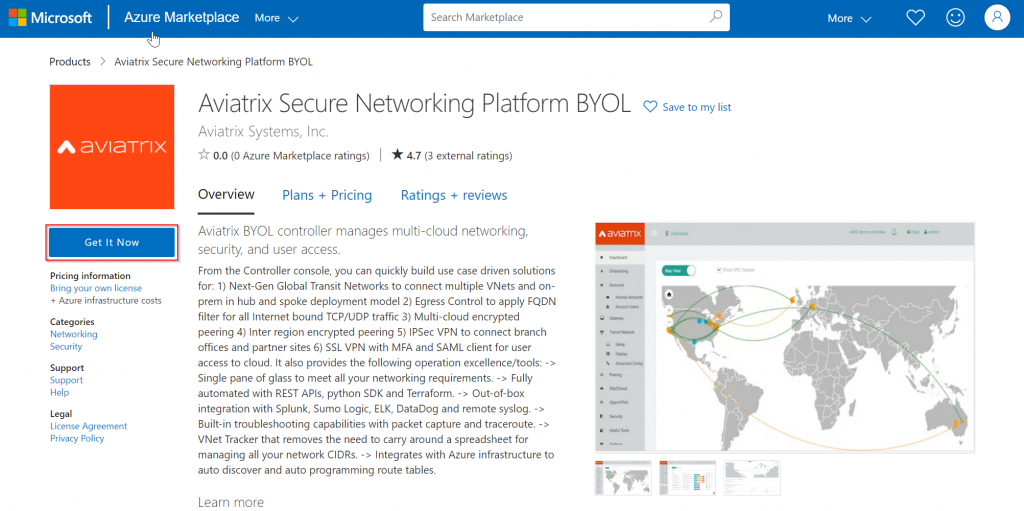Click Aviatrix Systems, Inc. publisher name

click(x=263, y=131)
